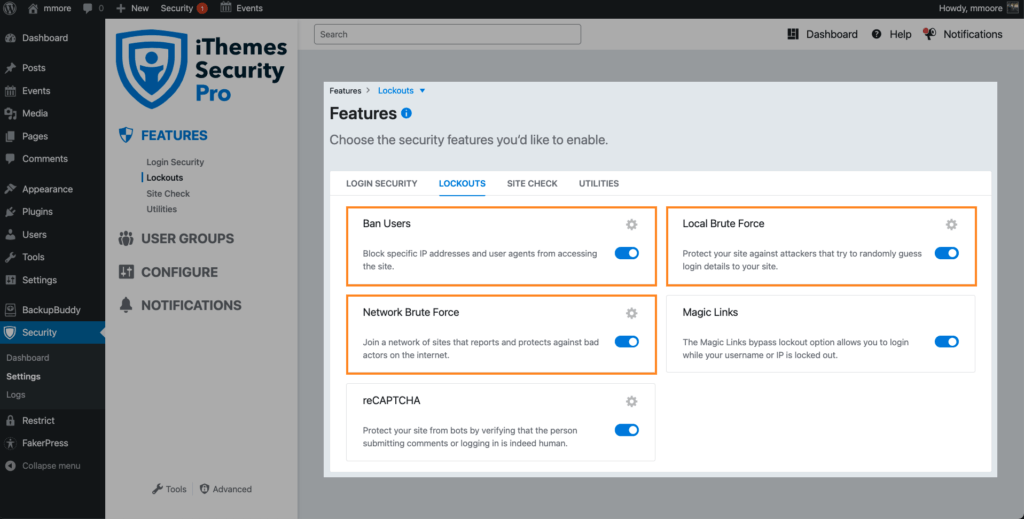Click the Notifications icon in header
1024x519 pixels.
pos(929,34)
